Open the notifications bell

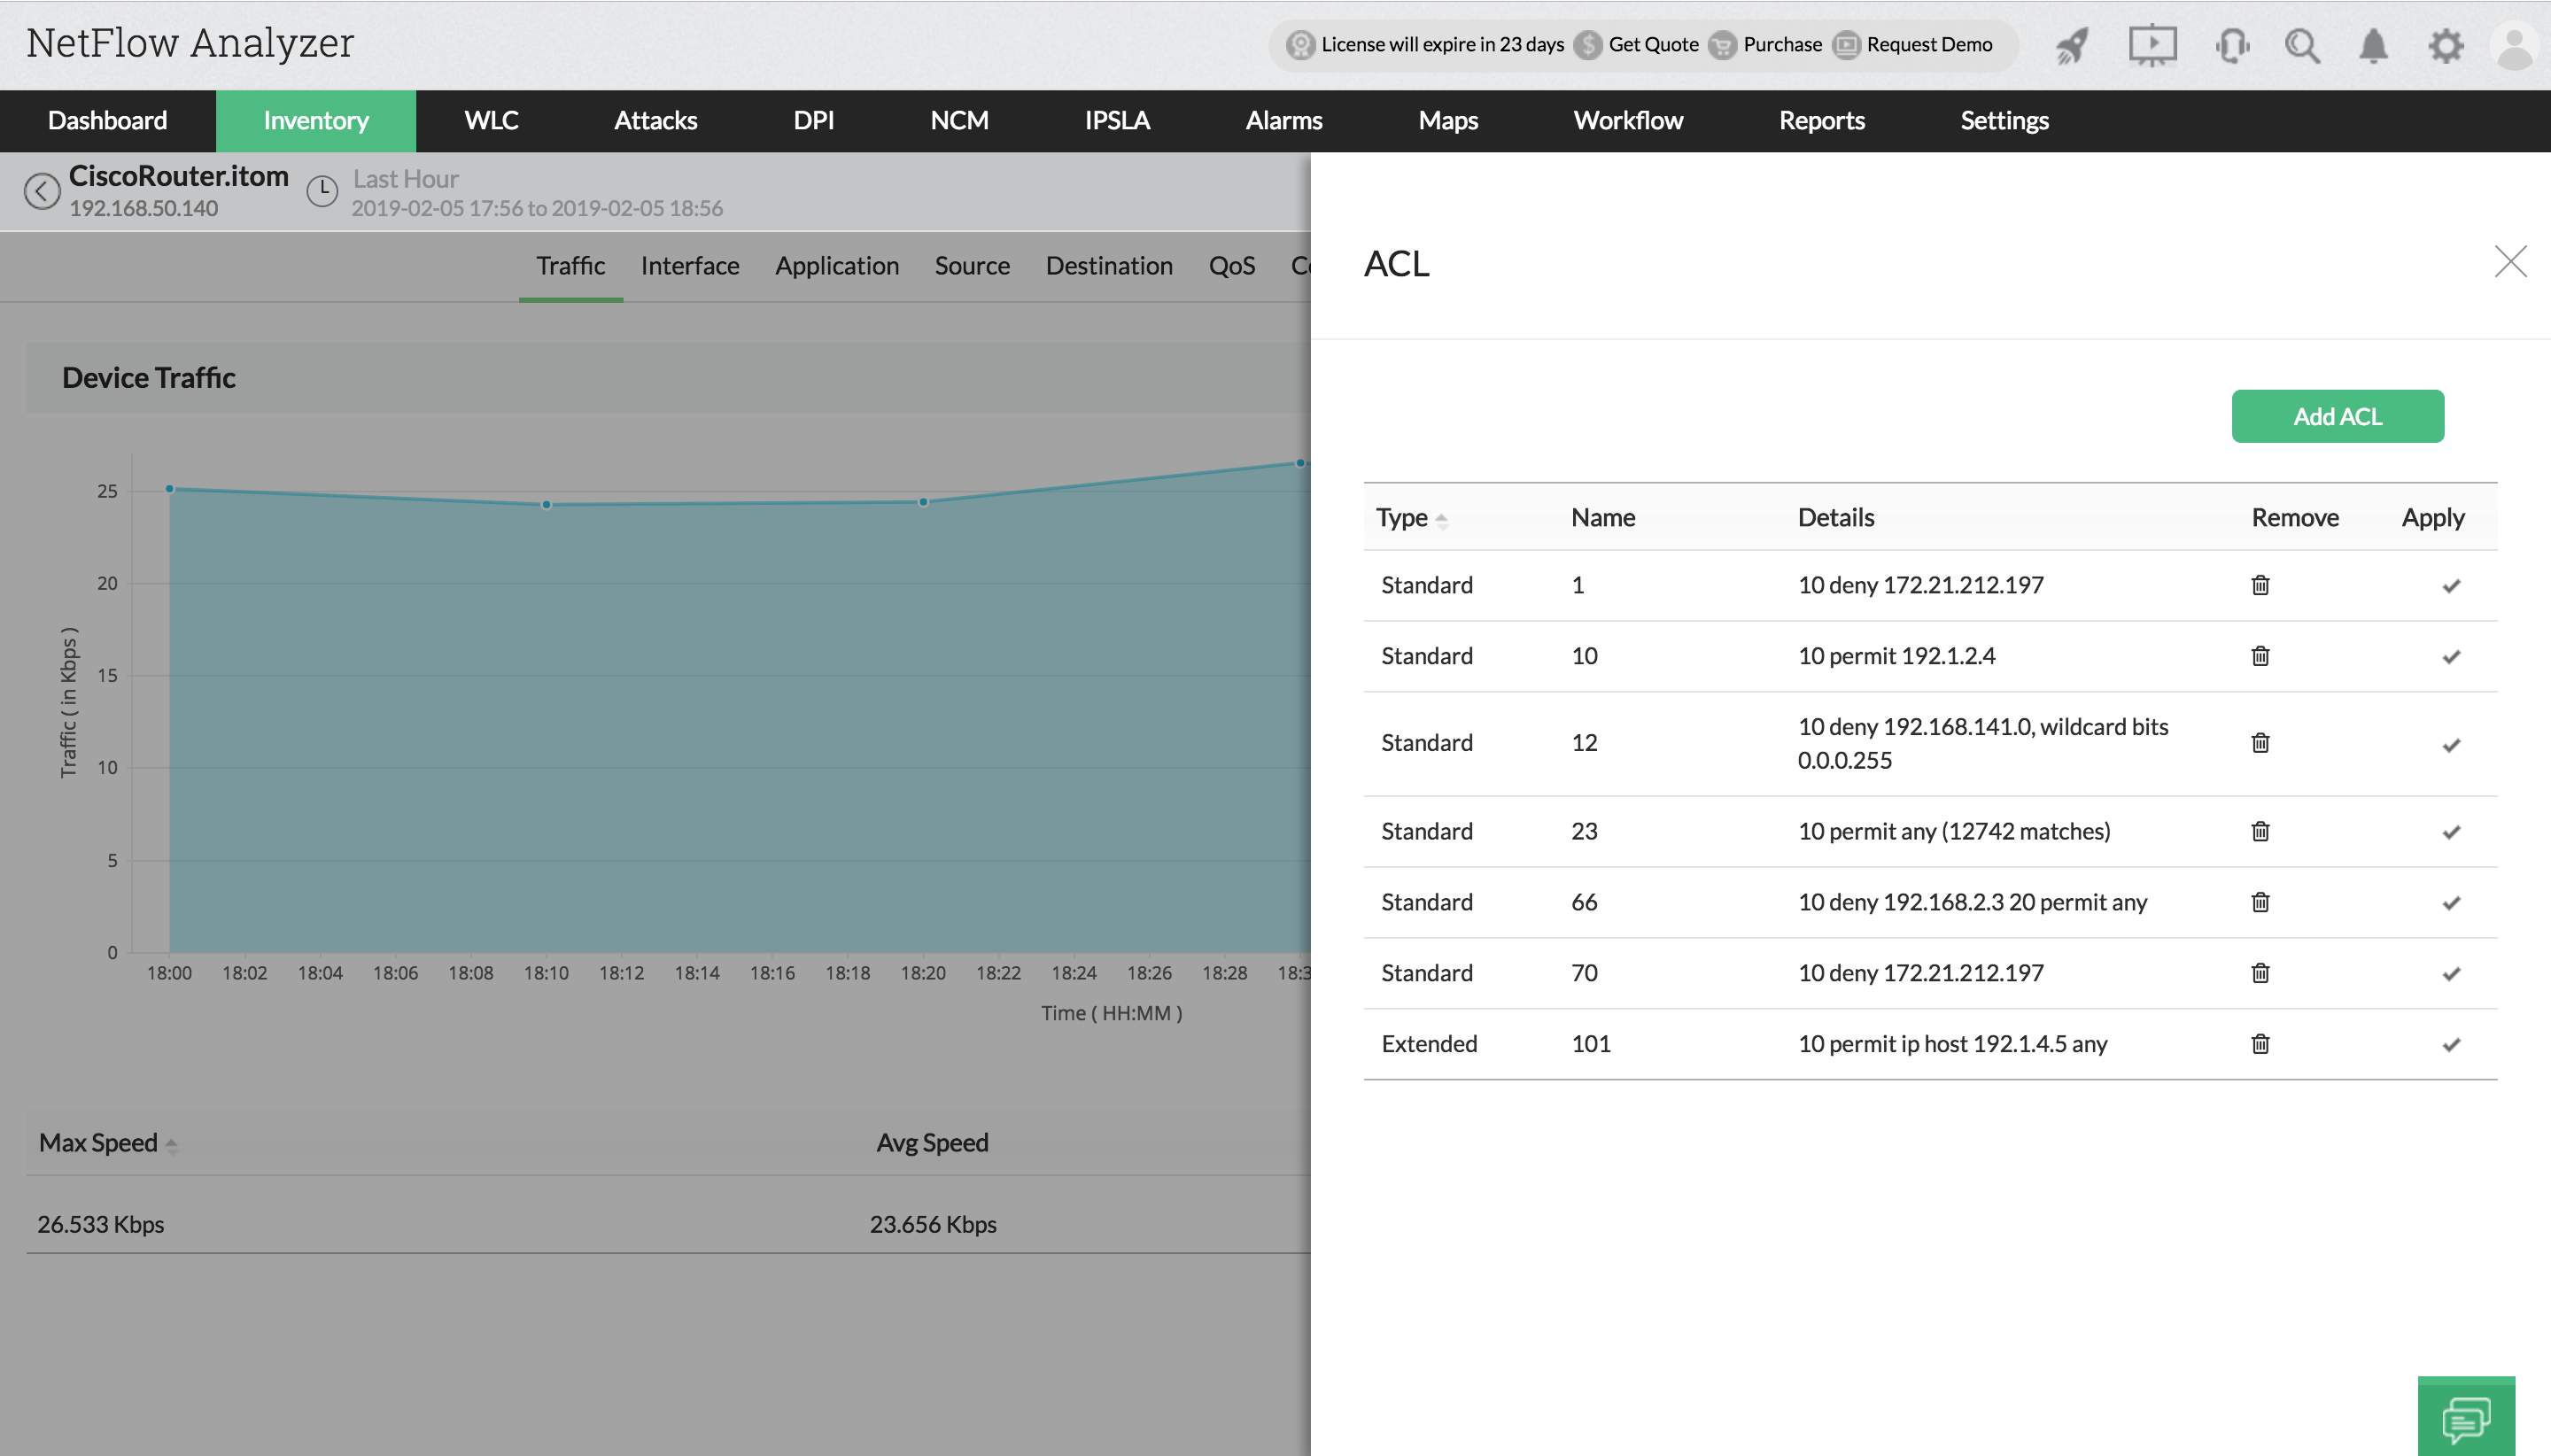[x=2373, y=46]
